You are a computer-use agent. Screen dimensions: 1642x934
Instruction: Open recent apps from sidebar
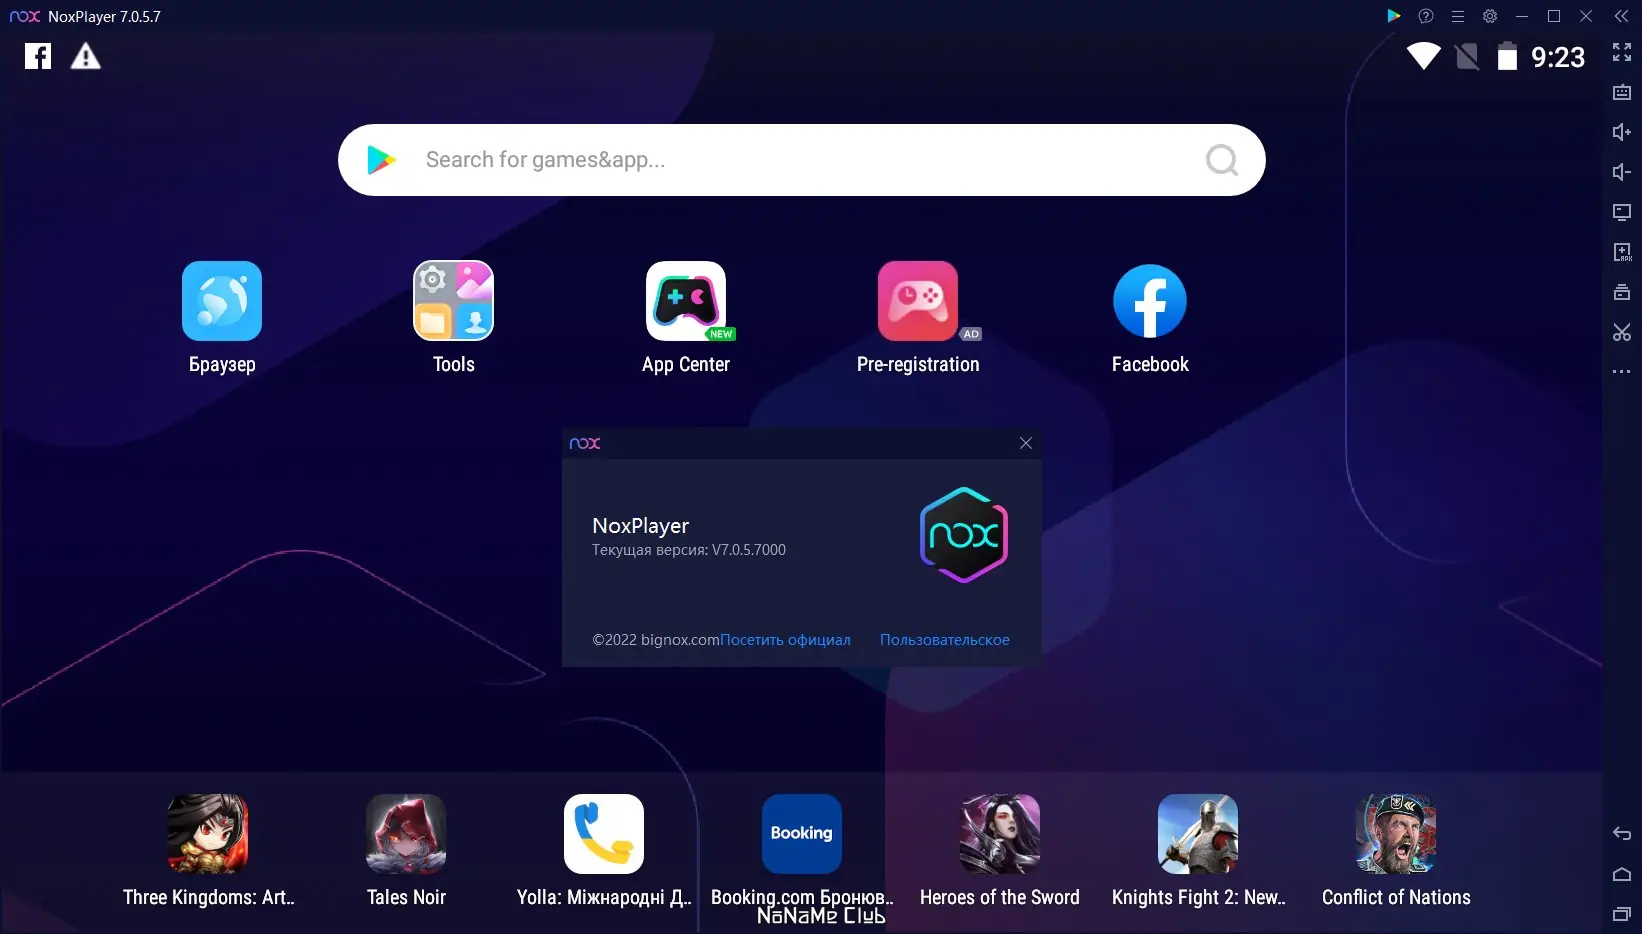point(1622,914)
